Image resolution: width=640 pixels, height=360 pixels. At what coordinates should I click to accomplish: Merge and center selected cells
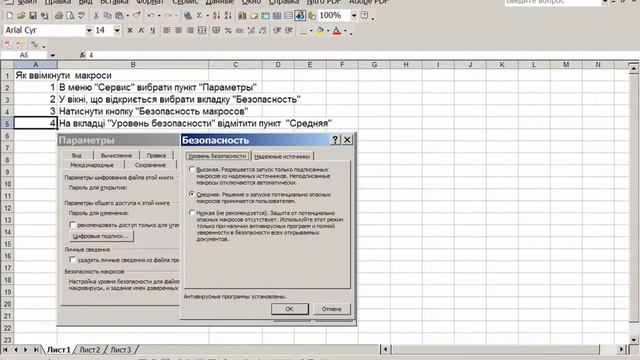202,31
